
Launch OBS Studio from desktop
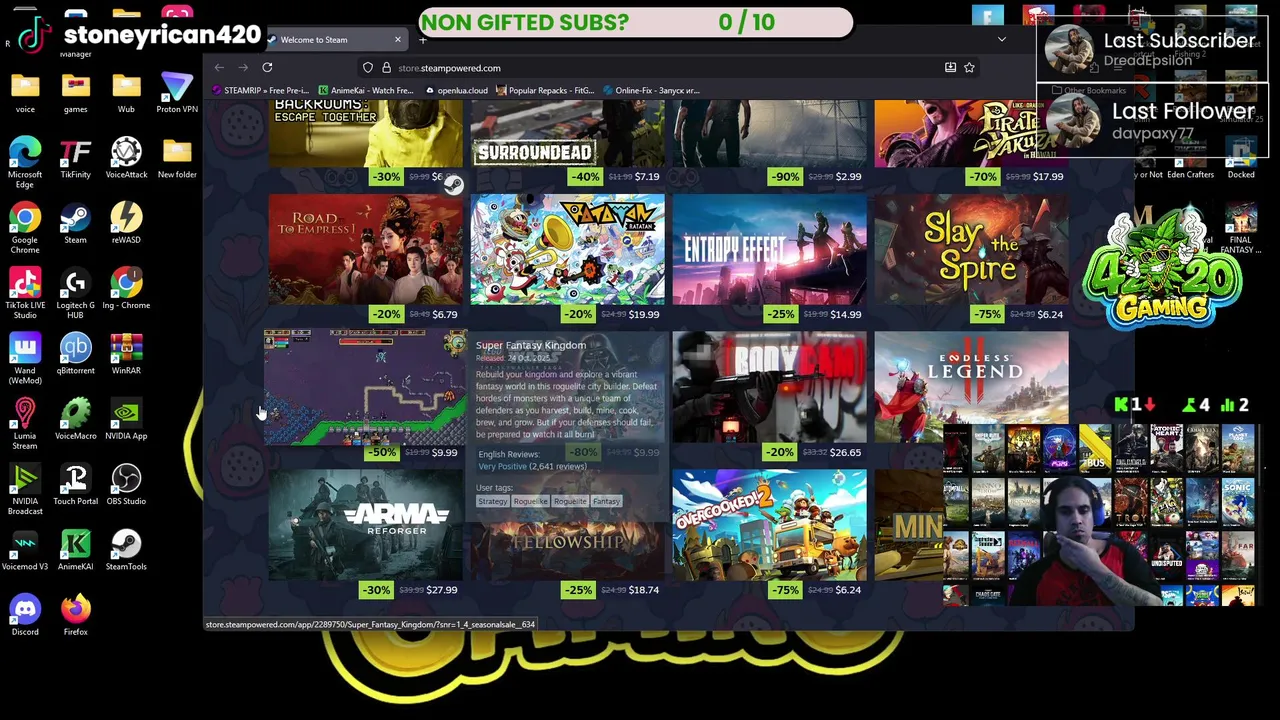pos(126,484)
